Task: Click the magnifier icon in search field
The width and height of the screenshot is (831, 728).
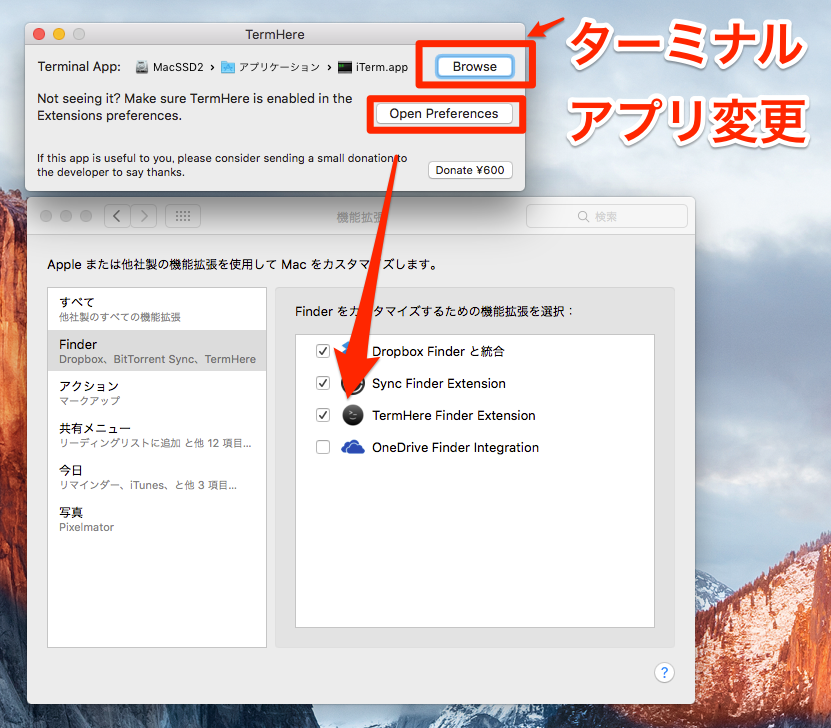Action: 583,216
